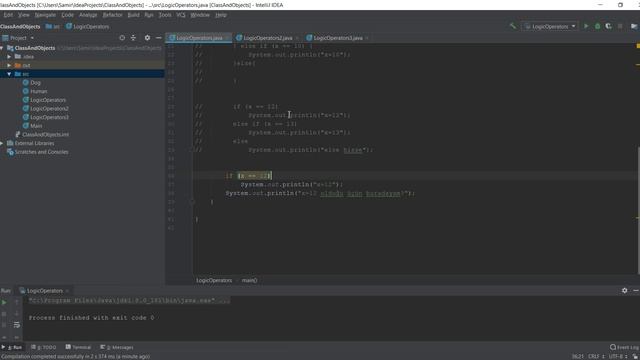Click ClassAndObjects.iml file icon

click(18, 134)
